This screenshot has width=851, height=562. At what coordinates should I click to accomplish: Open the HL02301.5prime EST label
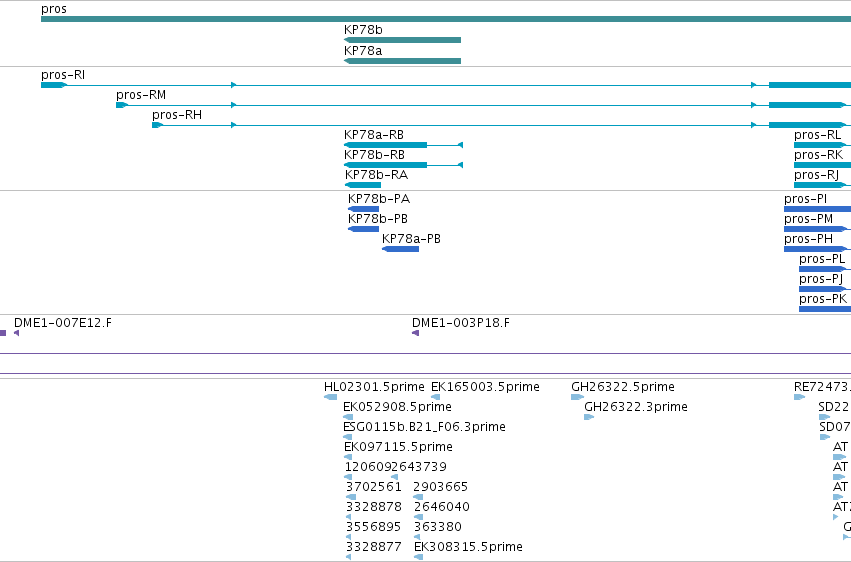[x=374, y=387]
